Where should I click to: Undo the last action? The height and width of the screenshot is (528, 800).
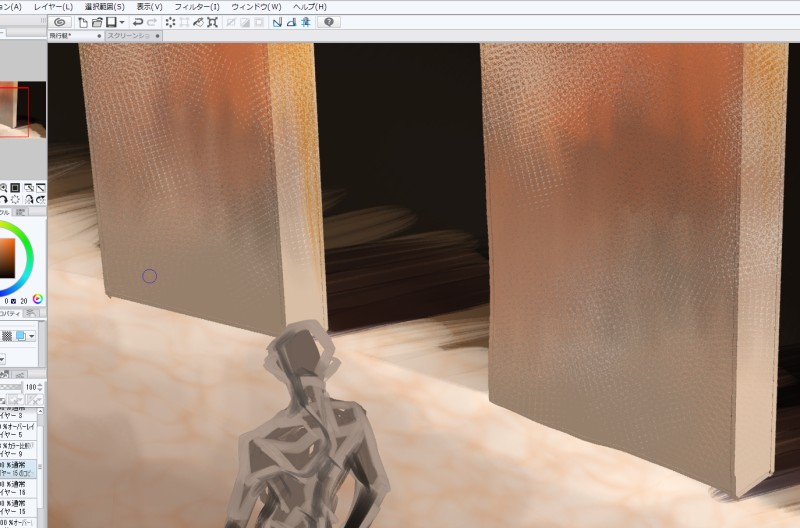pos(137,22)
